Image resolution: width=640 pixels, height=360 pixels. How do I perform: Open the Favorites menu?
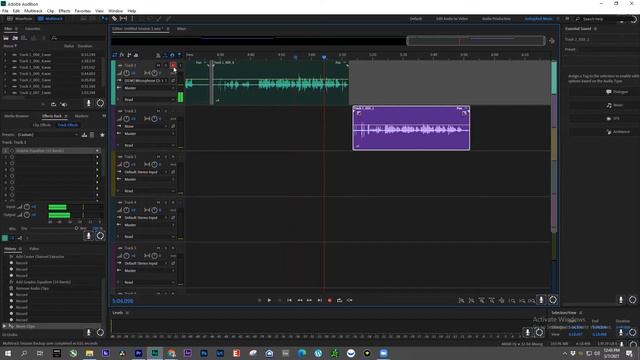click(x=82, y=11)
